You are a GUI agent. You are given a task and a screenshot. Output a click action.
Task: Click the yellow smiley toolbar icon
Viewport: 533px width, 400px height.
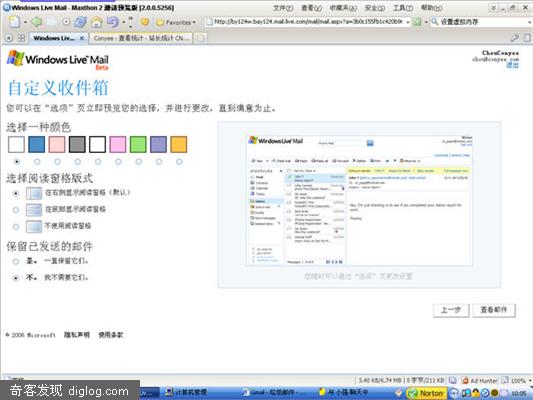click(145, 22)
